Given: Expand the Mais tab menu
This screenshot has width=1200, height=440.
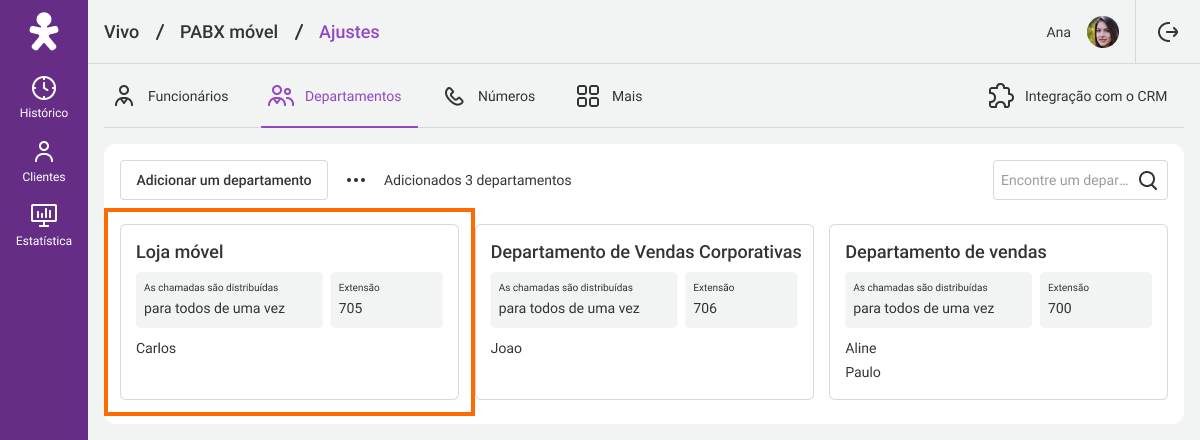Looking at the screenshot, I should pos(609,97).
